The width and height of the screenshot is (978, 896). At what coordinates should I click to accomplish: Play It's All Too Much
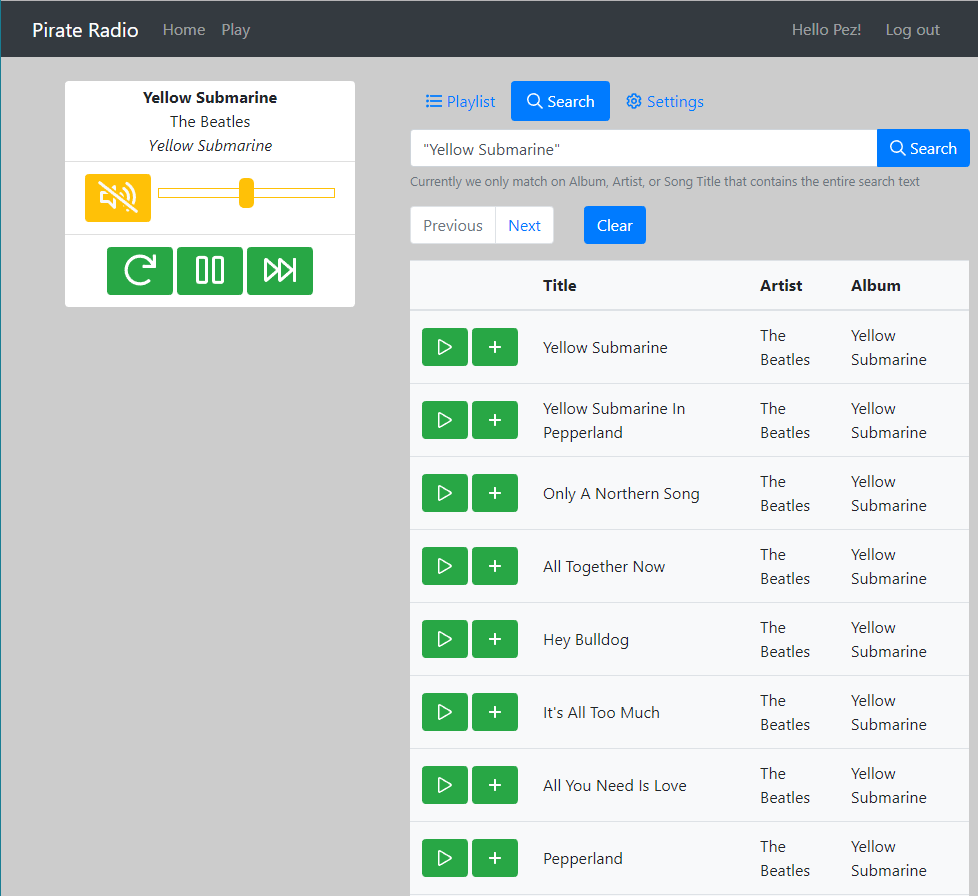445,711
